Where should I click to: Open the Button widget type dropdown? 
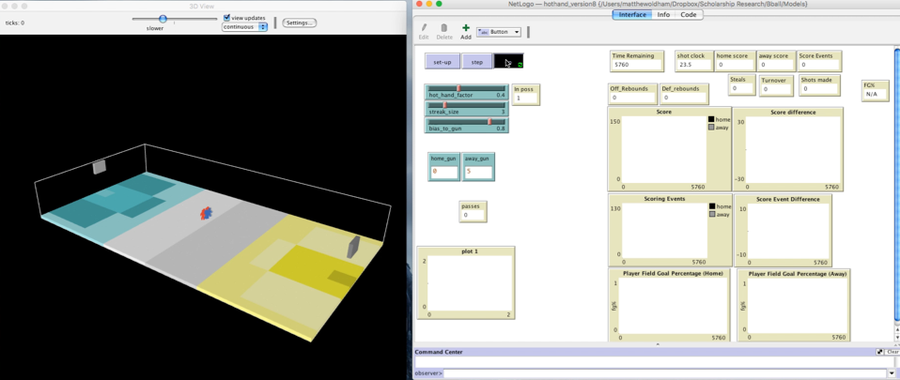[499, 32]
